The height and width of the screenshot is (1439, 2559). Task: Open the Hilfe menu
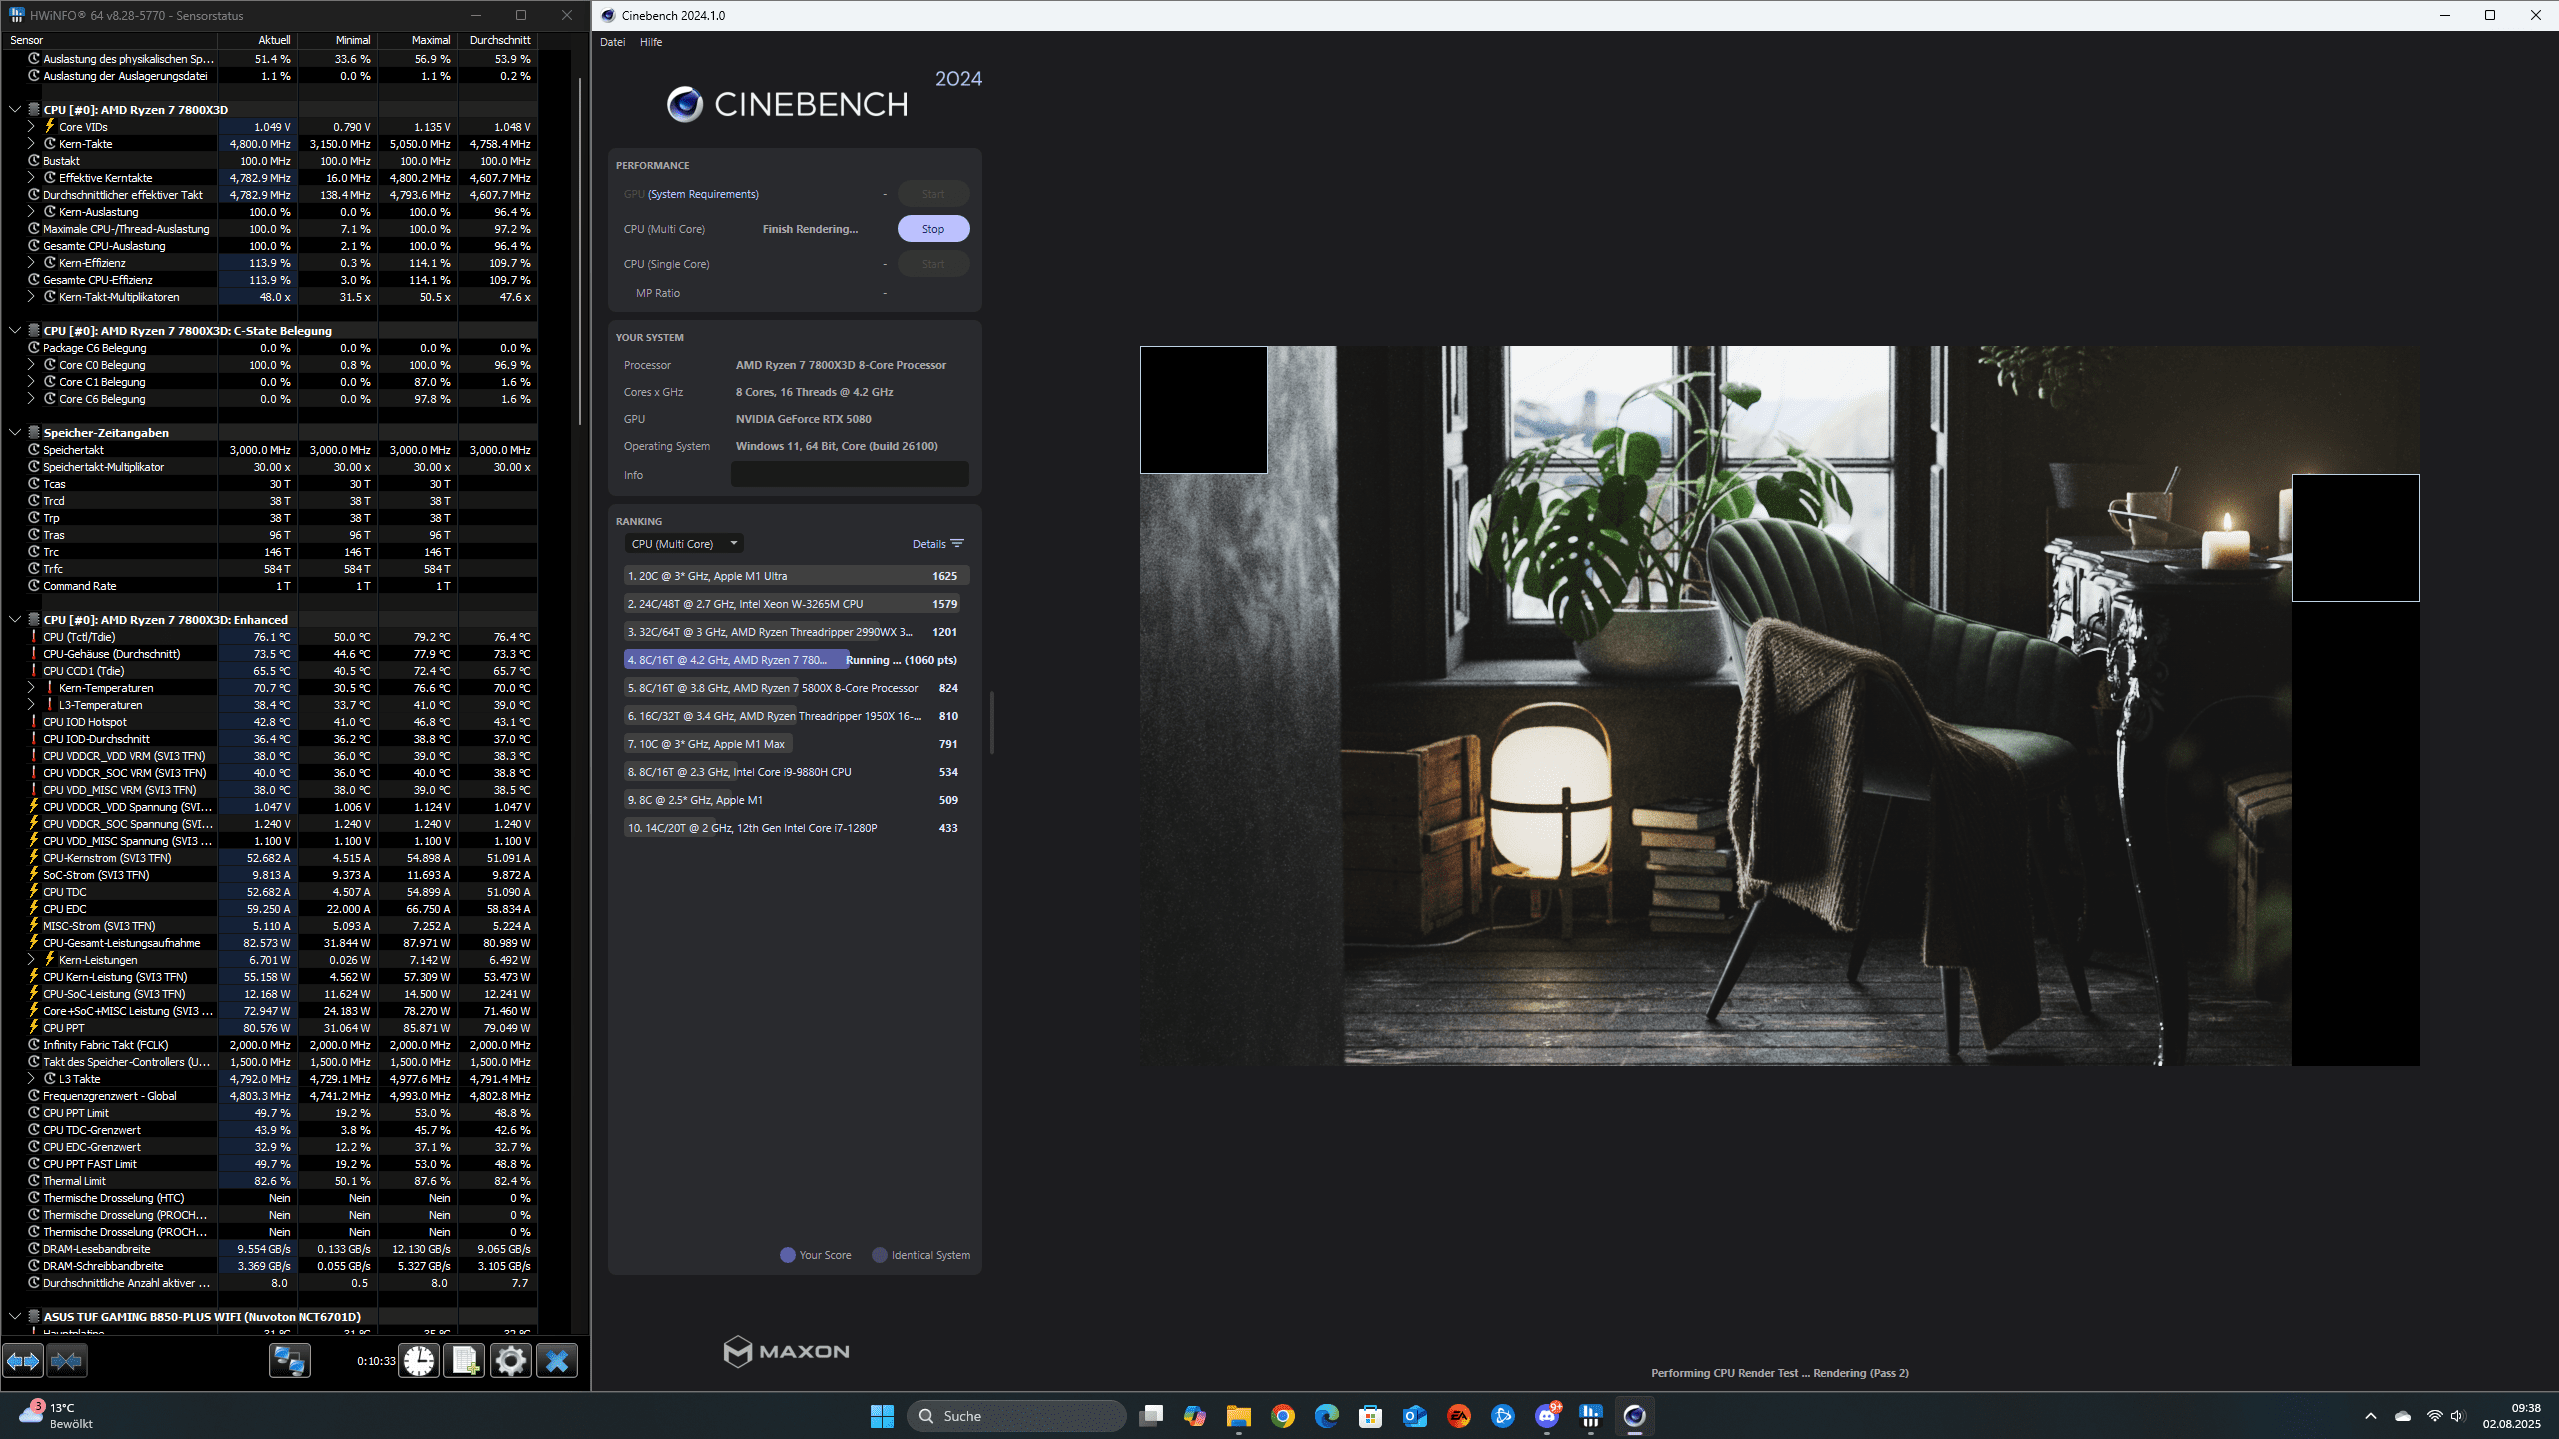click(651, 42)
